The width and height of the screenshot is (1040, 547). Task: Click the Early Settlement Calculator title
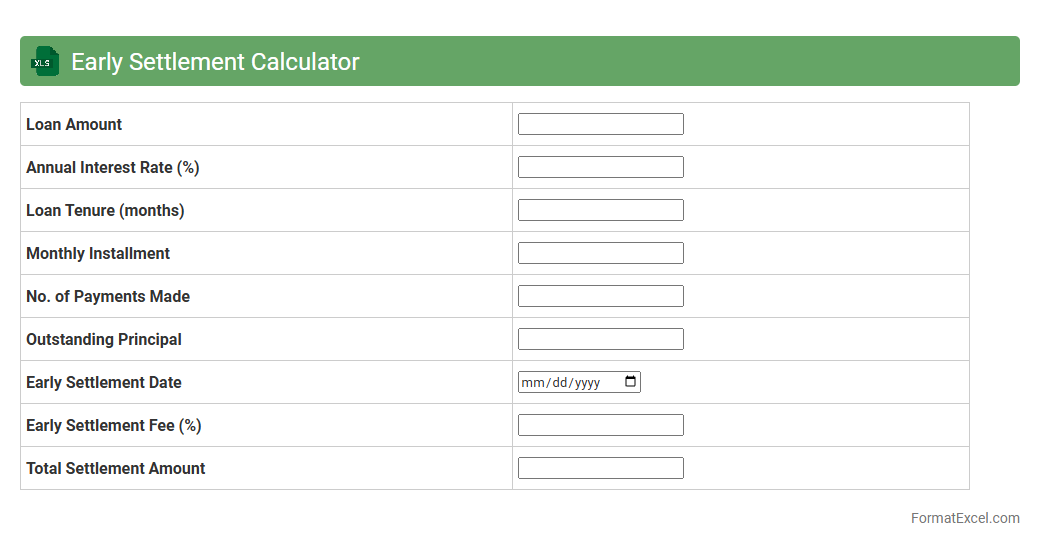pyautogui.click(x=215, y=62)
